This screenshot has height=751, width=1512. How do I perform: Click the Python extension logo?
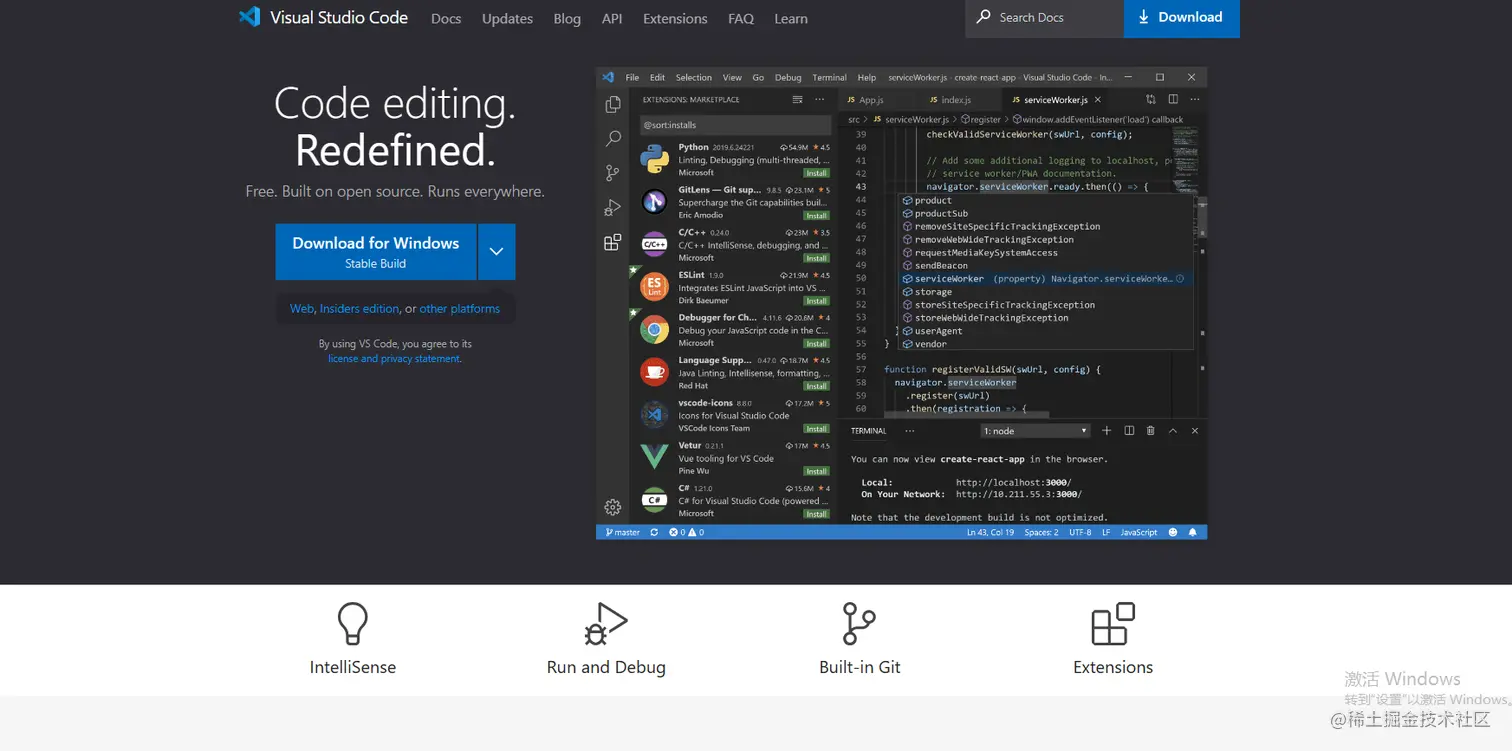pyautogui.click(x=654, y=159)
